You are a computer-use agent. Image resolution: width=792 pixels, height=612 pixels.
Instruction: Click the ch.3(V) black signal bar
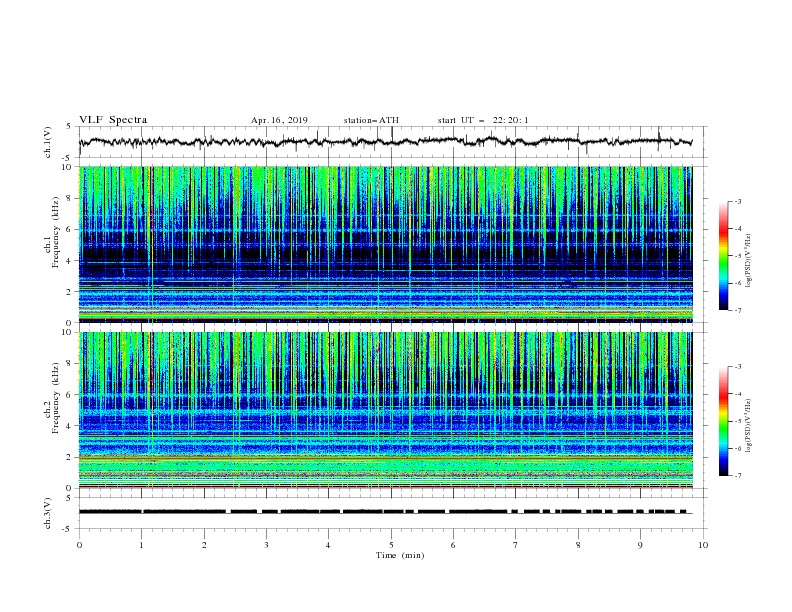(382, 512)
